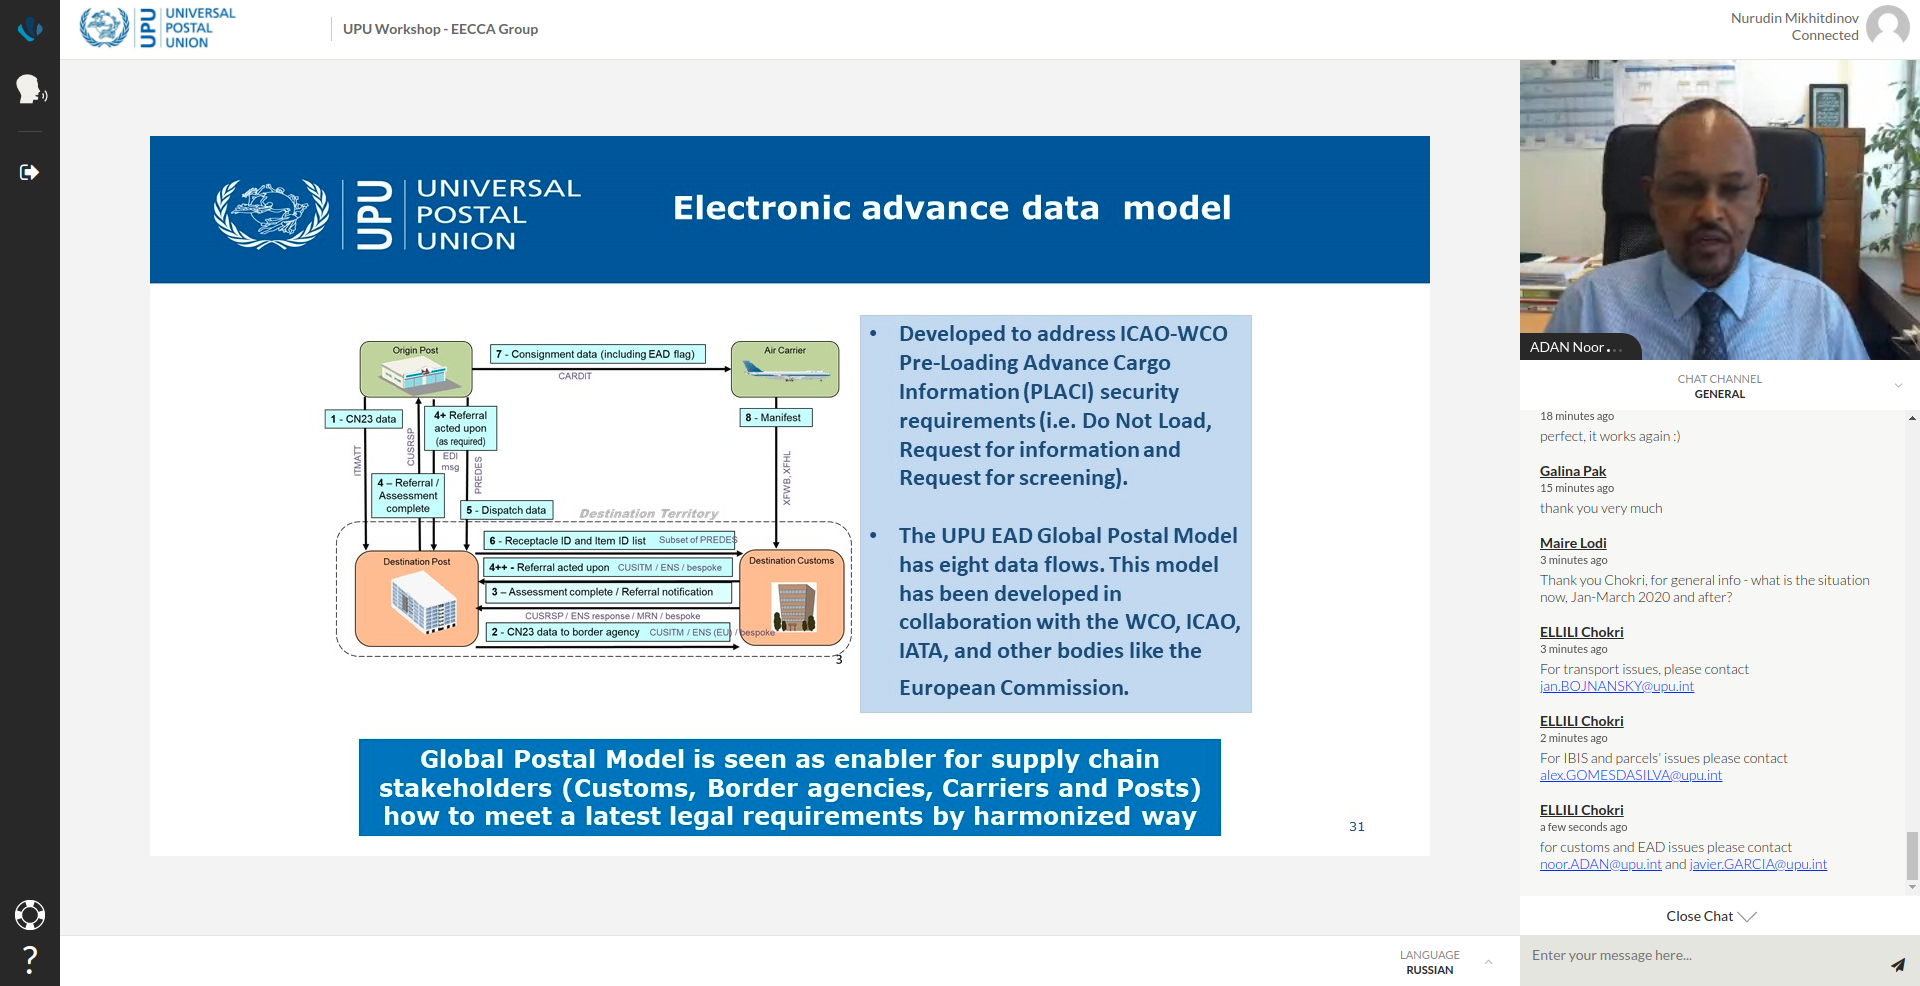Click ELLILI Chokri name above customs message
This screenshot has width=1920, height=986.
(1581, 810)
